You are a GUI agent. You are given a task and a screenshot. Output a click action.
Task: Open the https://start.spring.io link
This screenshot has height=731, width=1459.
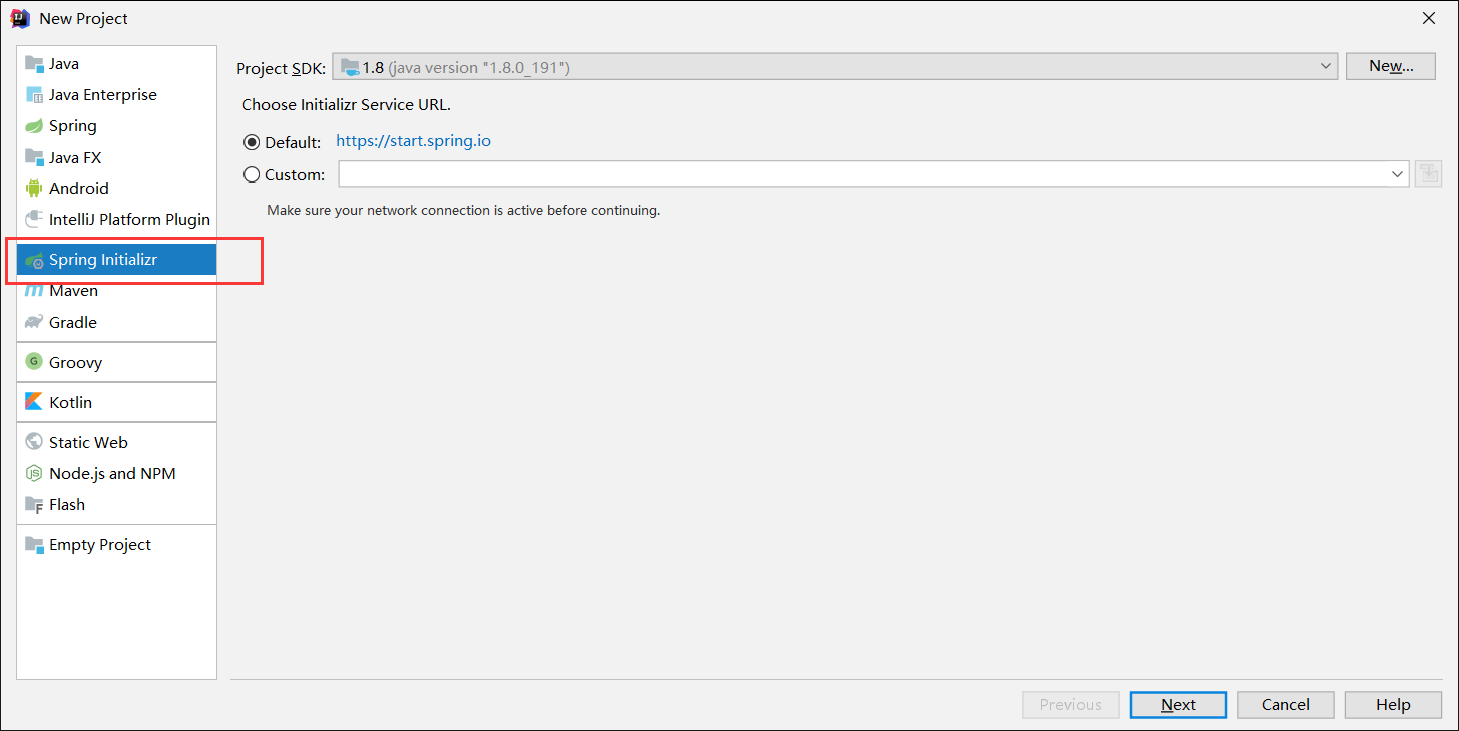pos(413,141)
